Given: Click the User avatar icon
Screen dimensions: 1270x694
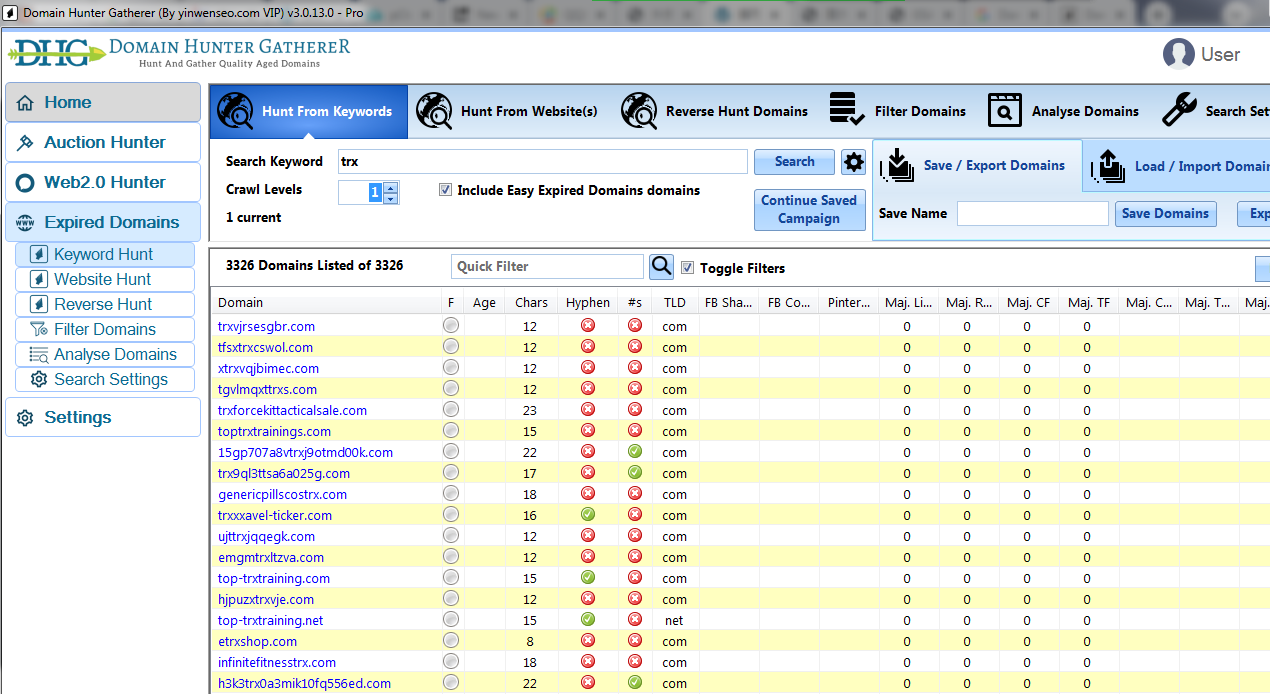Looking at the screenshot, I should pyautogui.click(x=1179, y=54).
